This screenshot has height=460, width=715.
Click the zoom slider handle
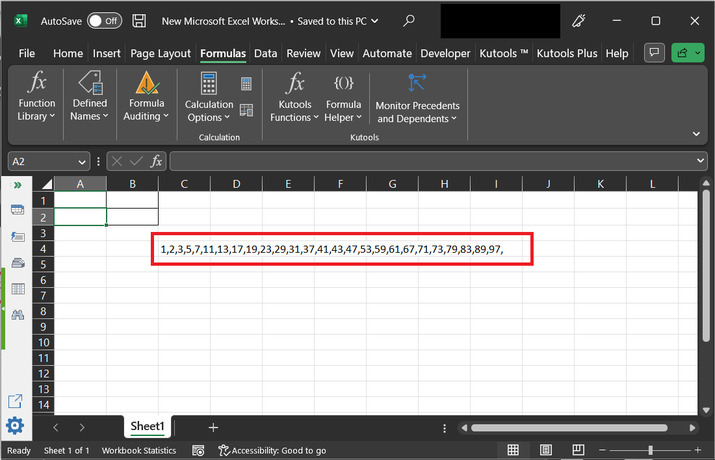point(650,450)
